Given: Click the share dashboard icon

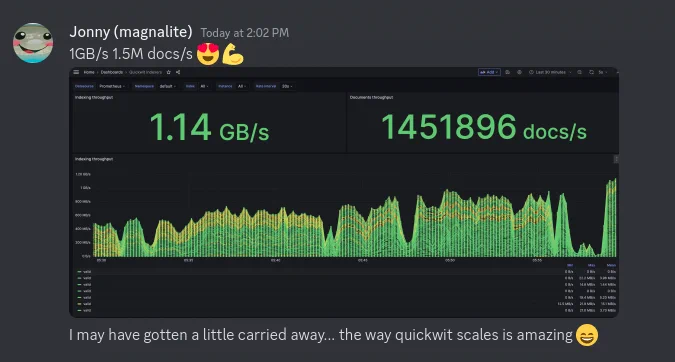Looking at the screenshot, I should (x=178, y=72).
